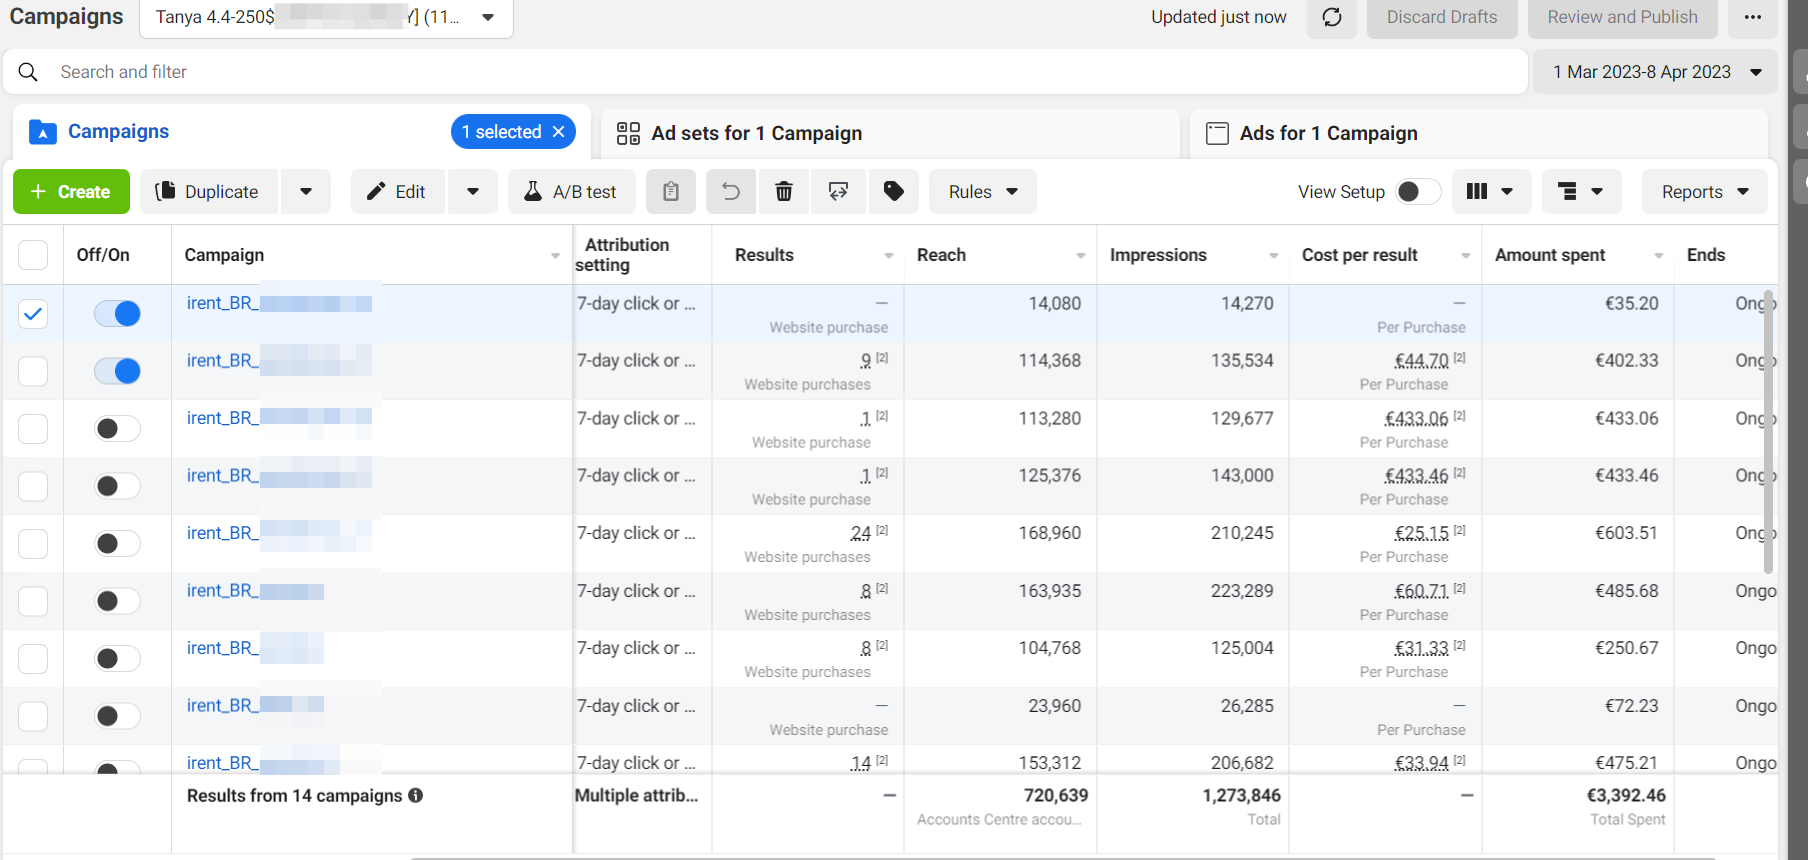
Task: Toggle the View Setup switch
Action: [x=1418, y=191]
